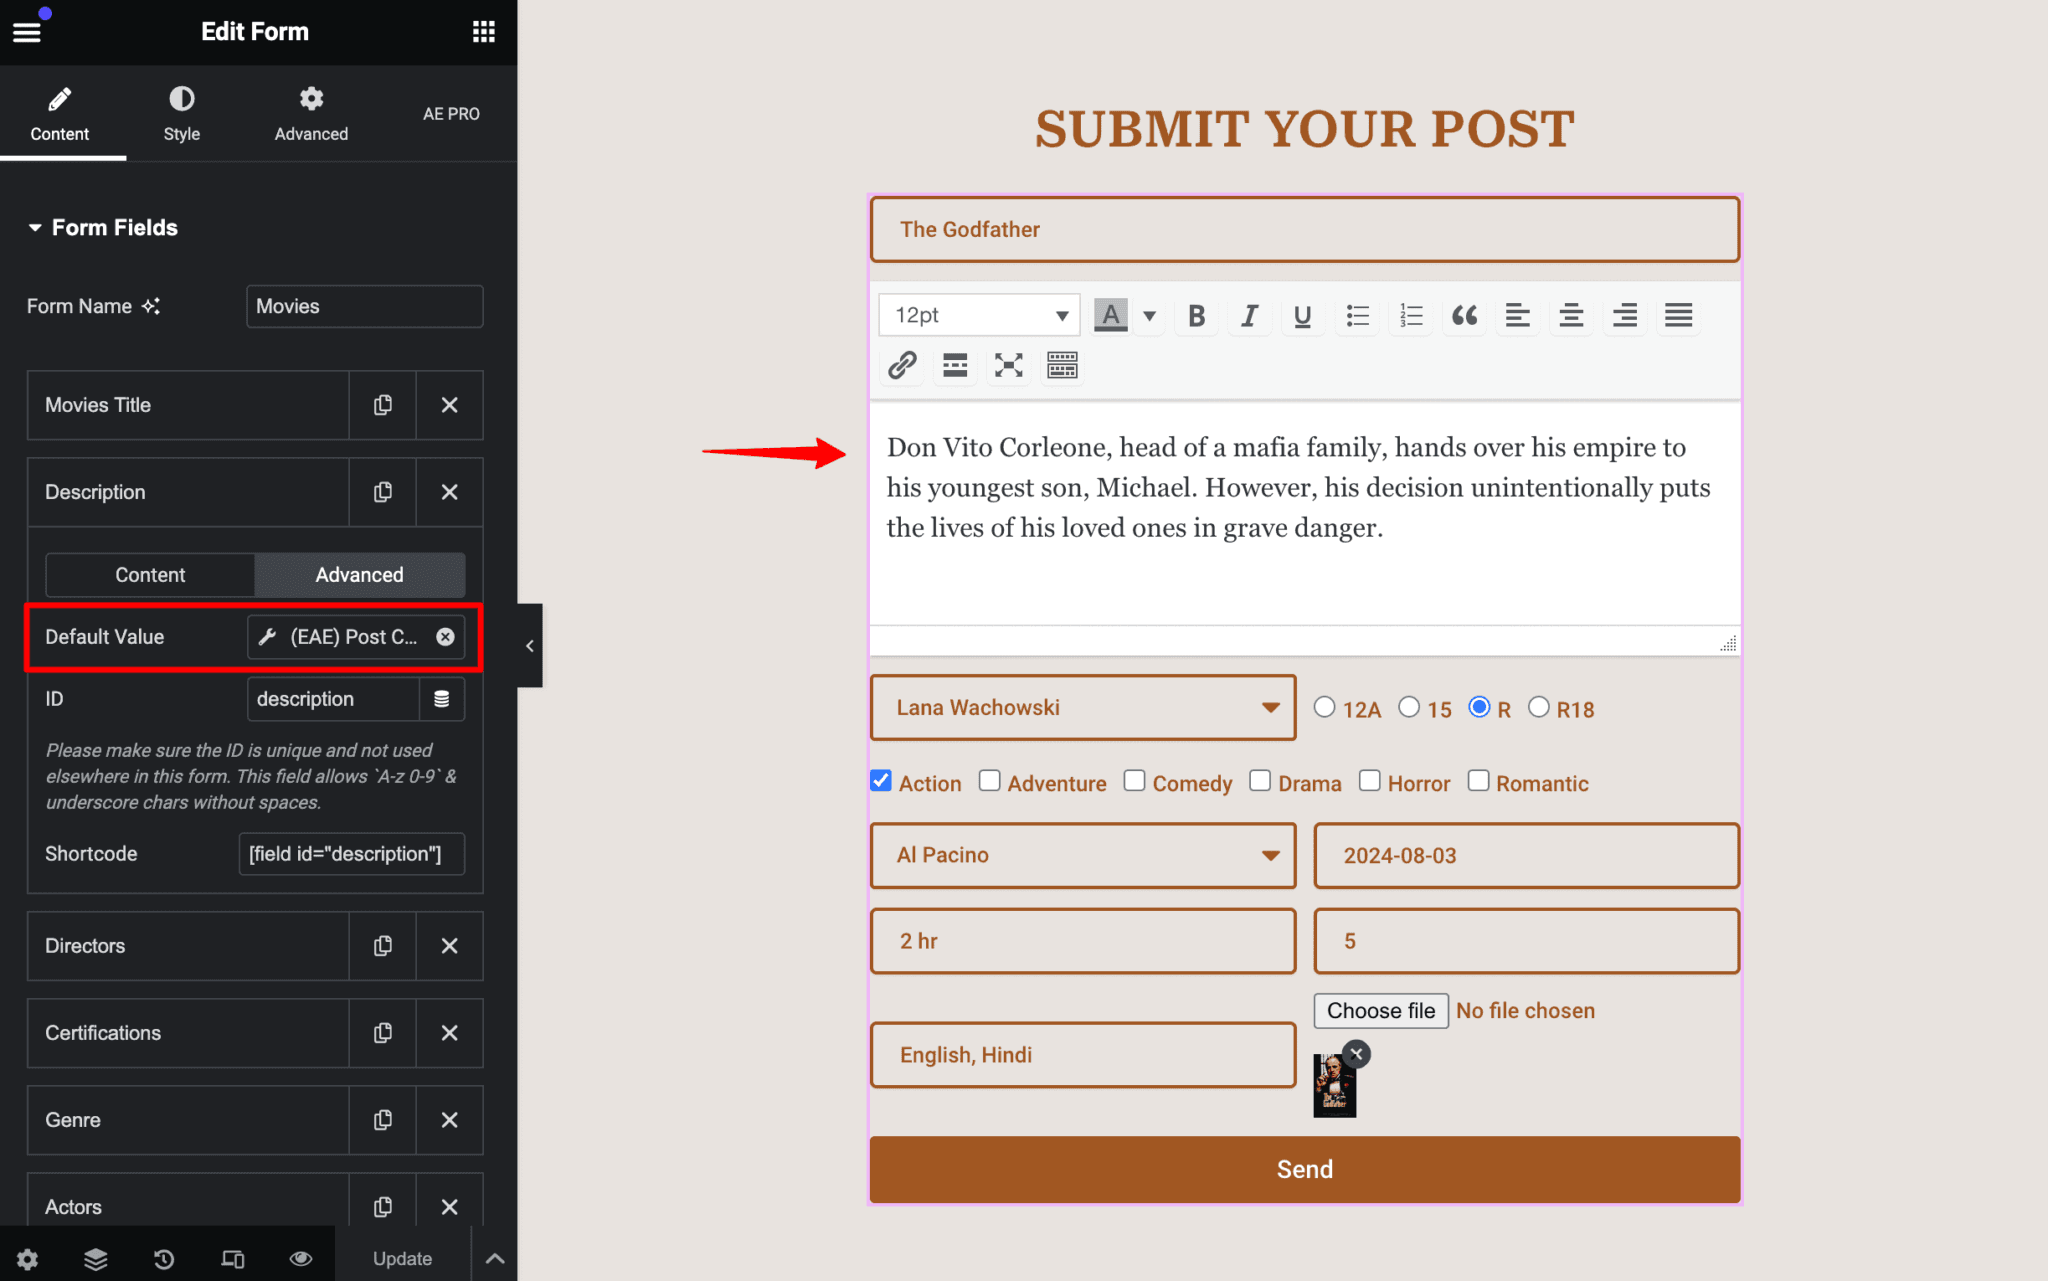
Task: Toggle bold formatting in the description editor
Action: coord(1195,316)
